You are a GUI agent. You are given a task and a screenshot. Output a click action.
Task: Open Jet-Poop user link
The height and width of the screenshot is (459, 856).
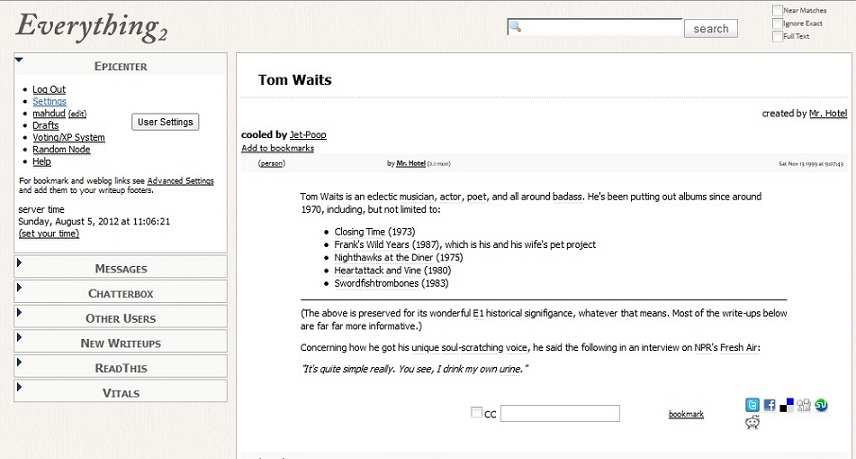[x=308, y=135]
